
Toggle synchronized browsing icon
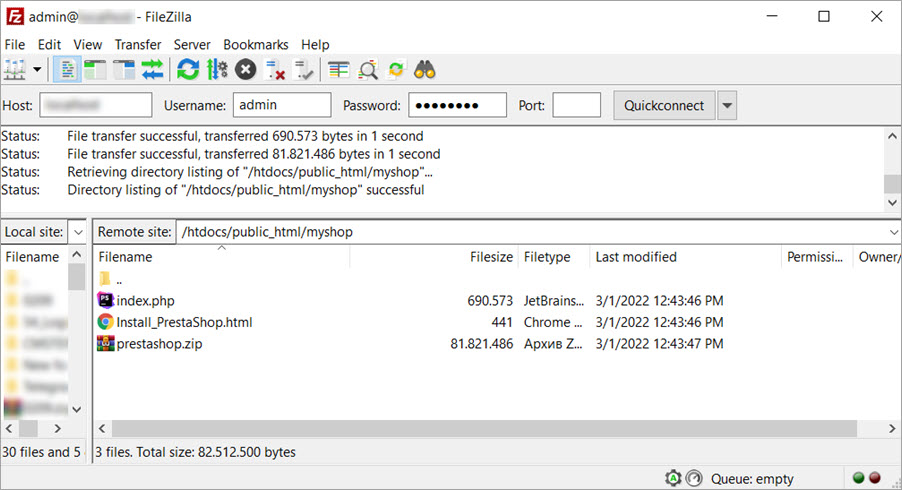coord(396,70)
